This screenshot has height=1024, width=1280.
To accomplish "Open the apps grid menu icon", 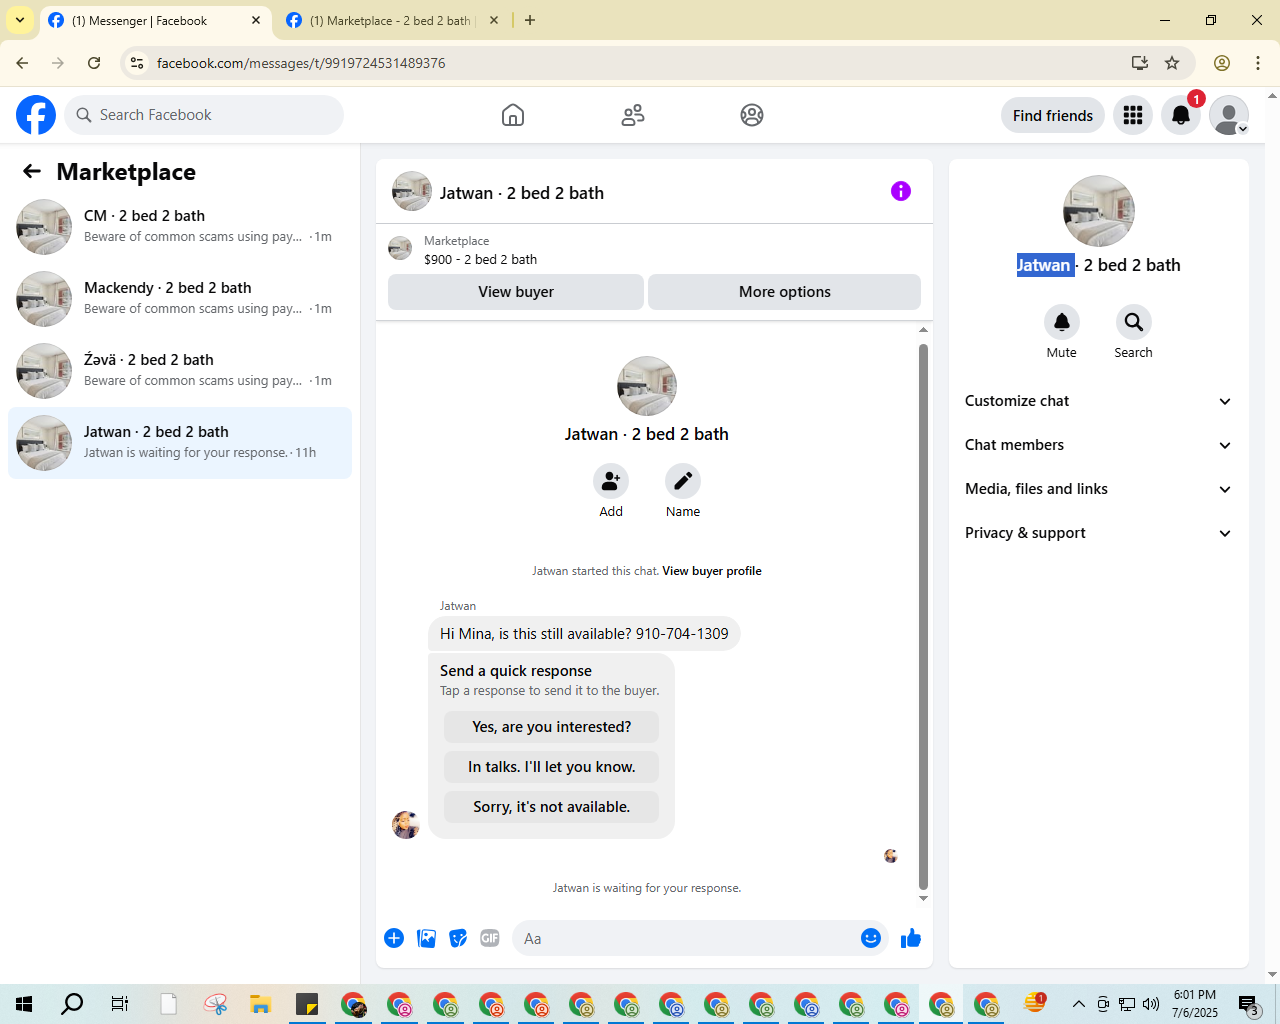I will 1133,115.
